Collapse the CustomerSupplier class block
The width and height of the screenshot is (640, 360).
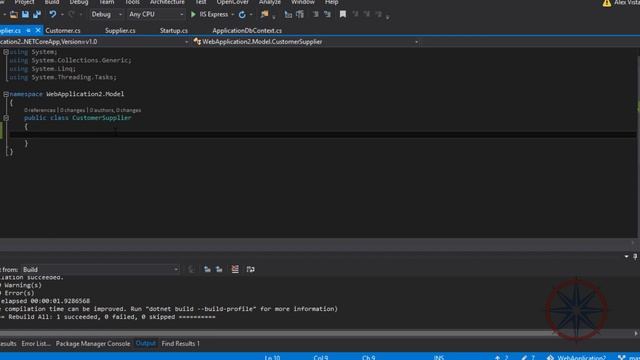click(x=6, y=118)
